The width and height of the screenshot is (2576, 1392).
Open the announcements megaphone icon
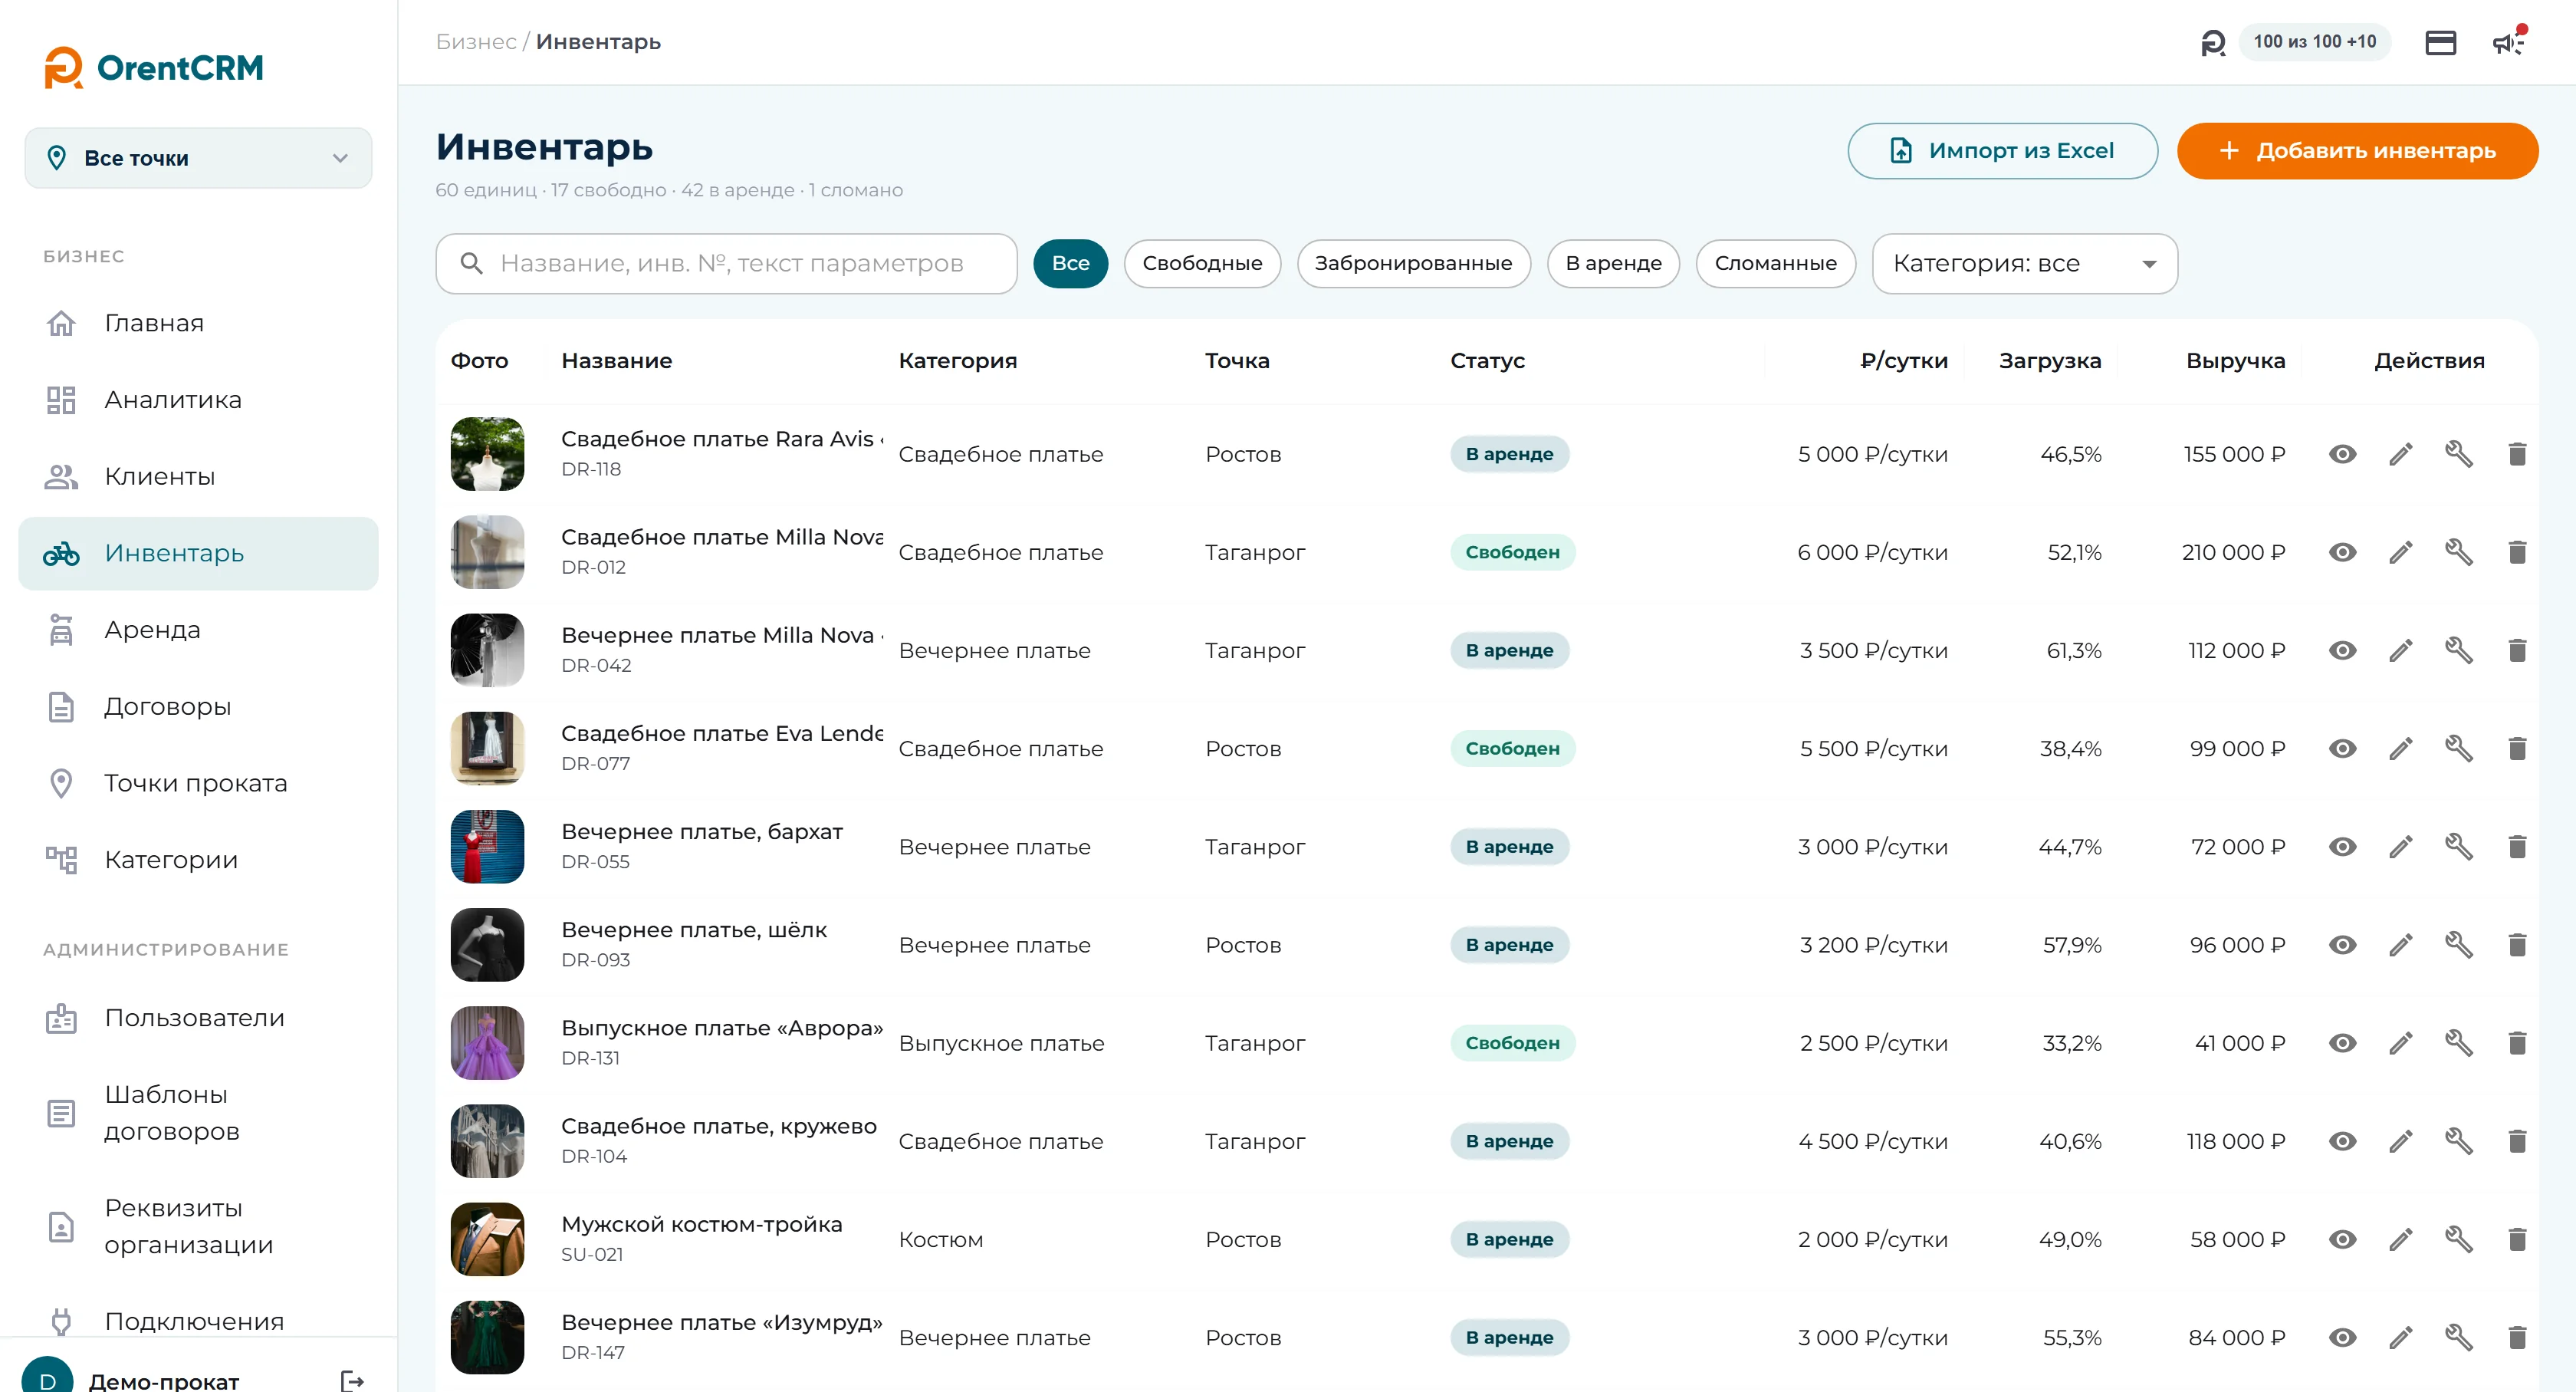(x=2508, y=42)
